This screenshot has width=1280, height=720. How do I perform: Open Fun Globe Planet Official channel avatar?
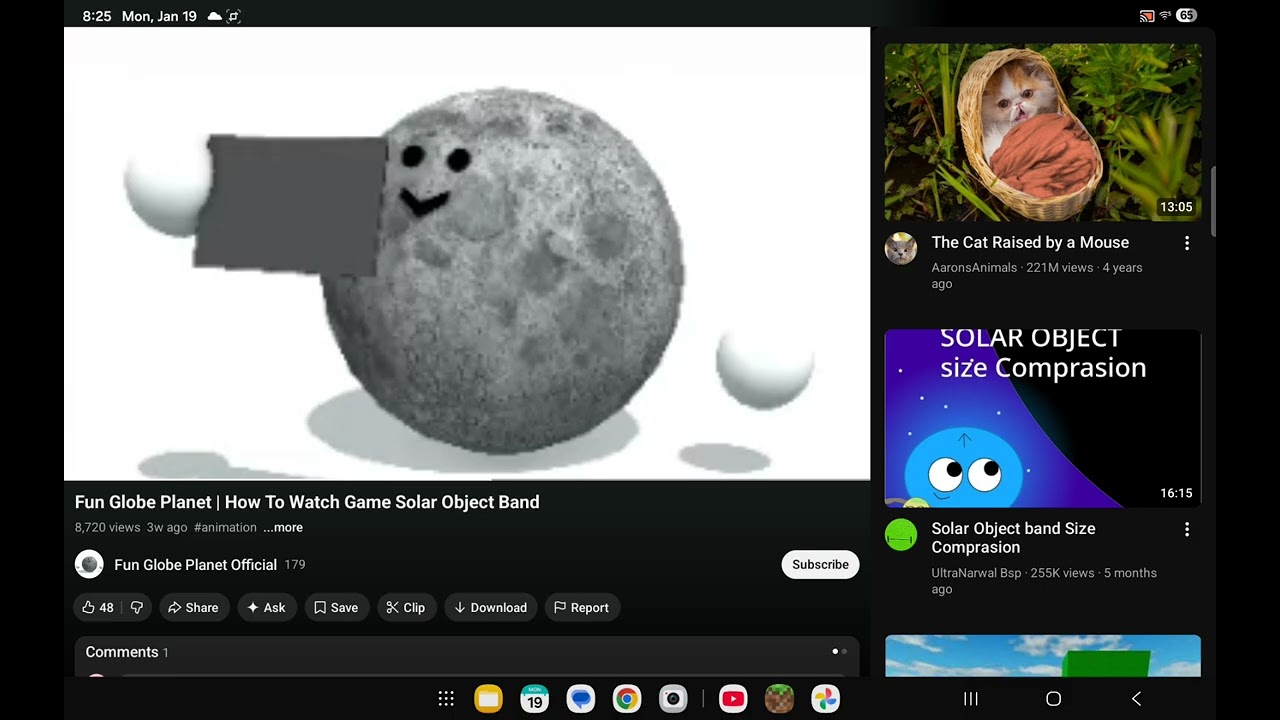click(89, 564)
